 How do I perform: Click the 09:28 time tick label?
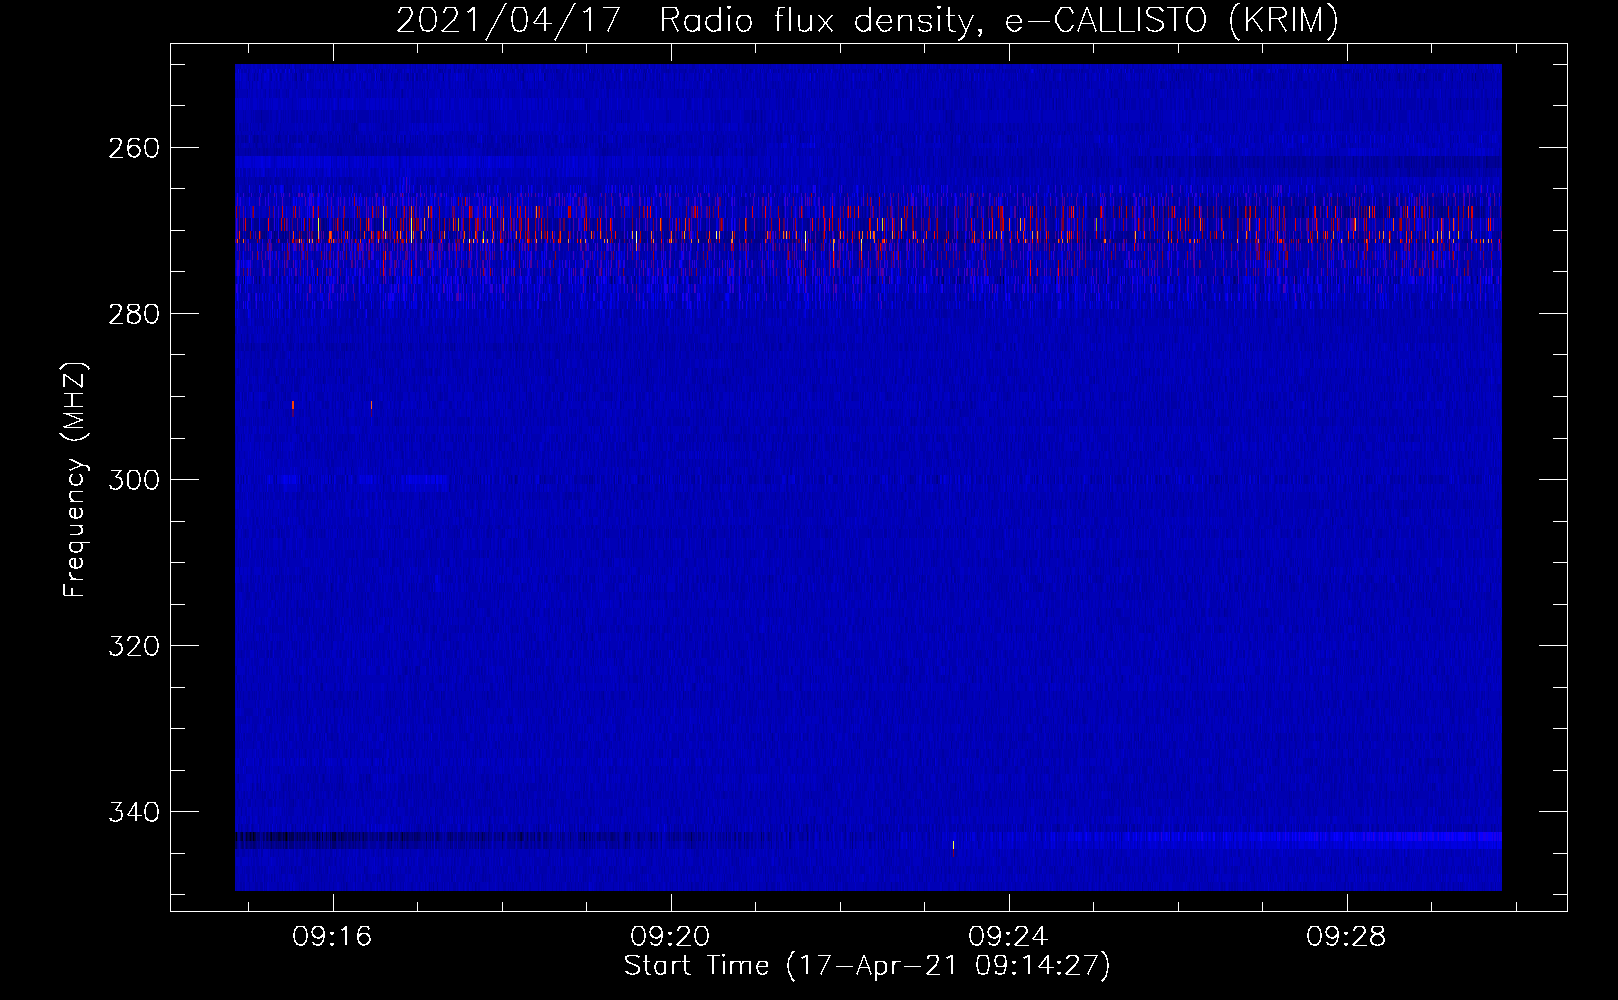coord(1346,936)
